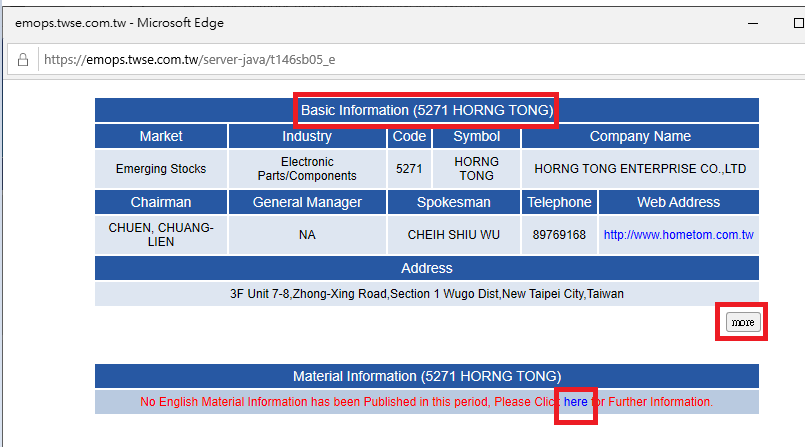Screen dimensions: 805x447
Task: Click the Spokesman header
Action: [454, 202]
